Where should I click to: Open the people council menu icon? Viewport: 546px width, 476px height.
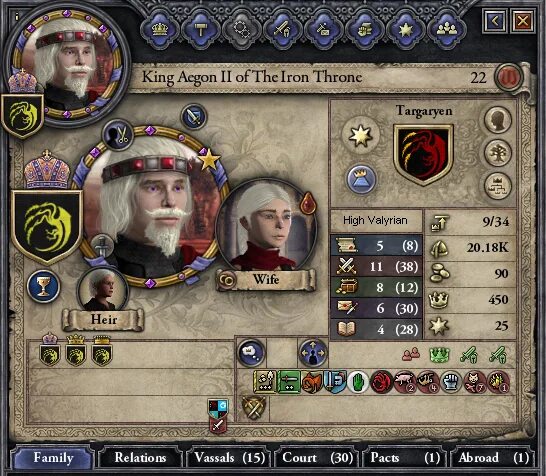click(x=447, y=29)
